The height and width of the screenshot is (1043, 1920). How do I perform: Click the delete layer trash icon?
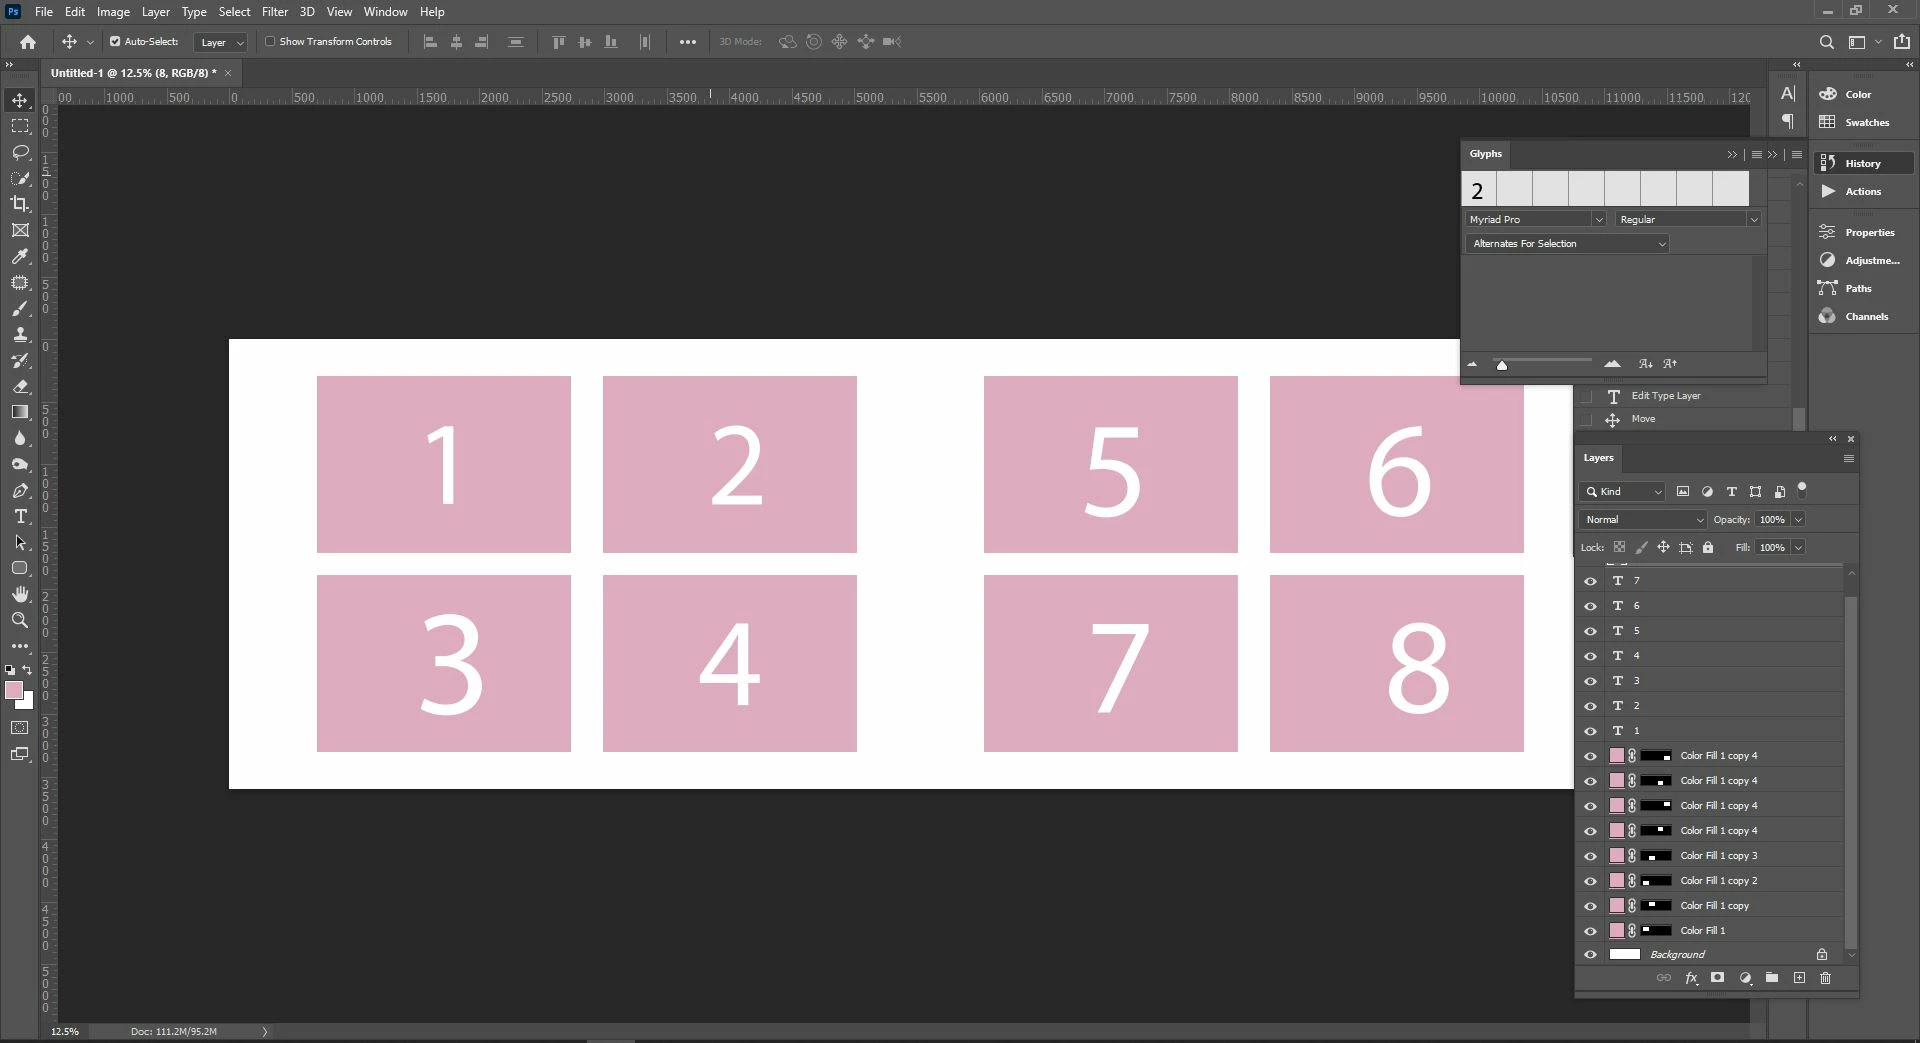[1825, 978]
